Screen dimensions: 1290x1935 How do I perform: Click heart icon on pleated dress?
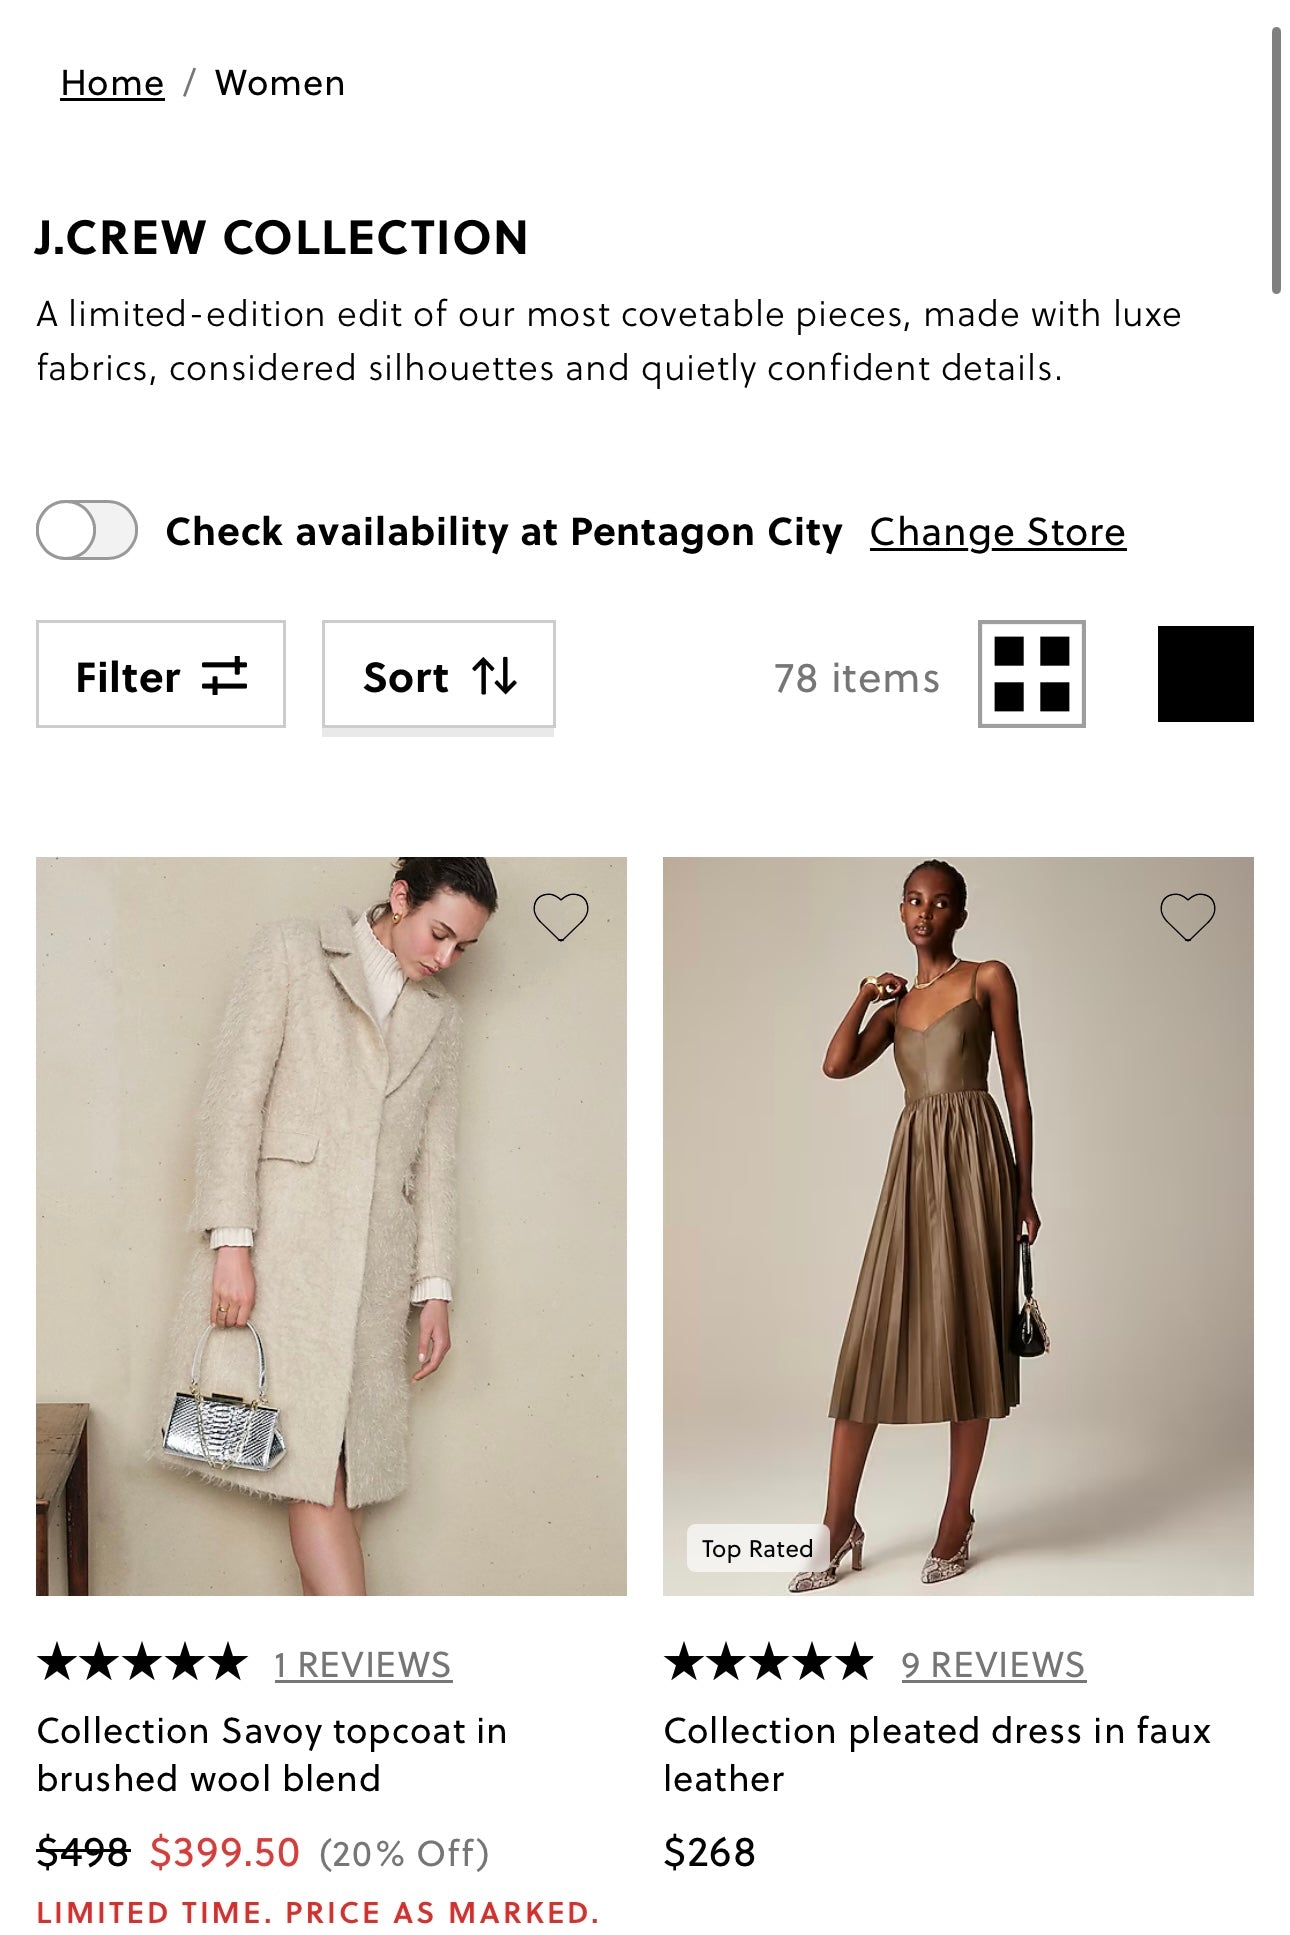pos(1187,916)
